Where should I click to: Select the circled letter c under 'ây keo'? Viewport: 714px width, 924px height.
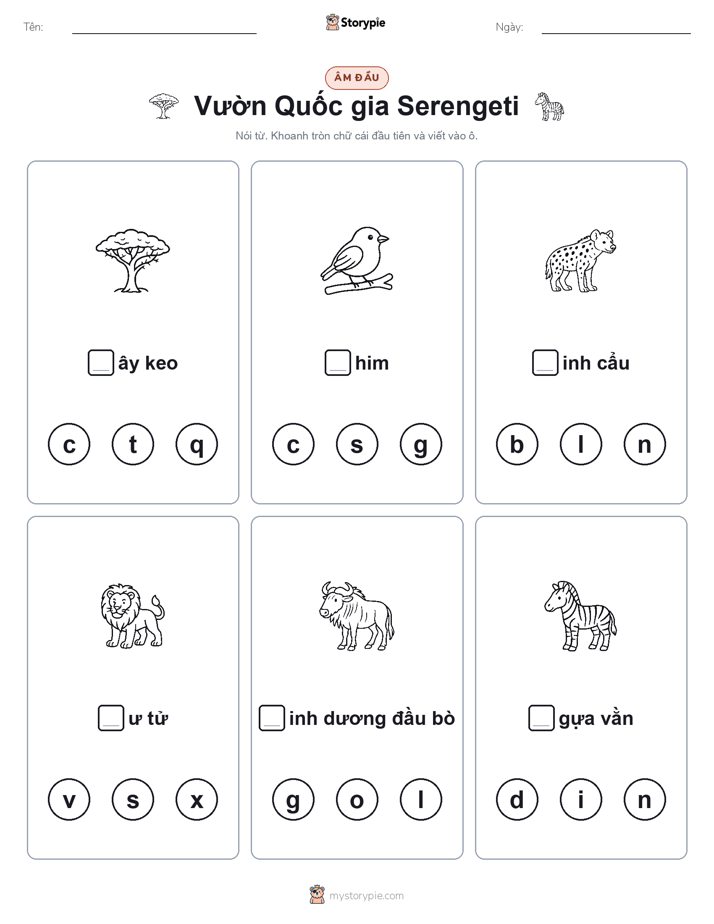click(69, 444)
